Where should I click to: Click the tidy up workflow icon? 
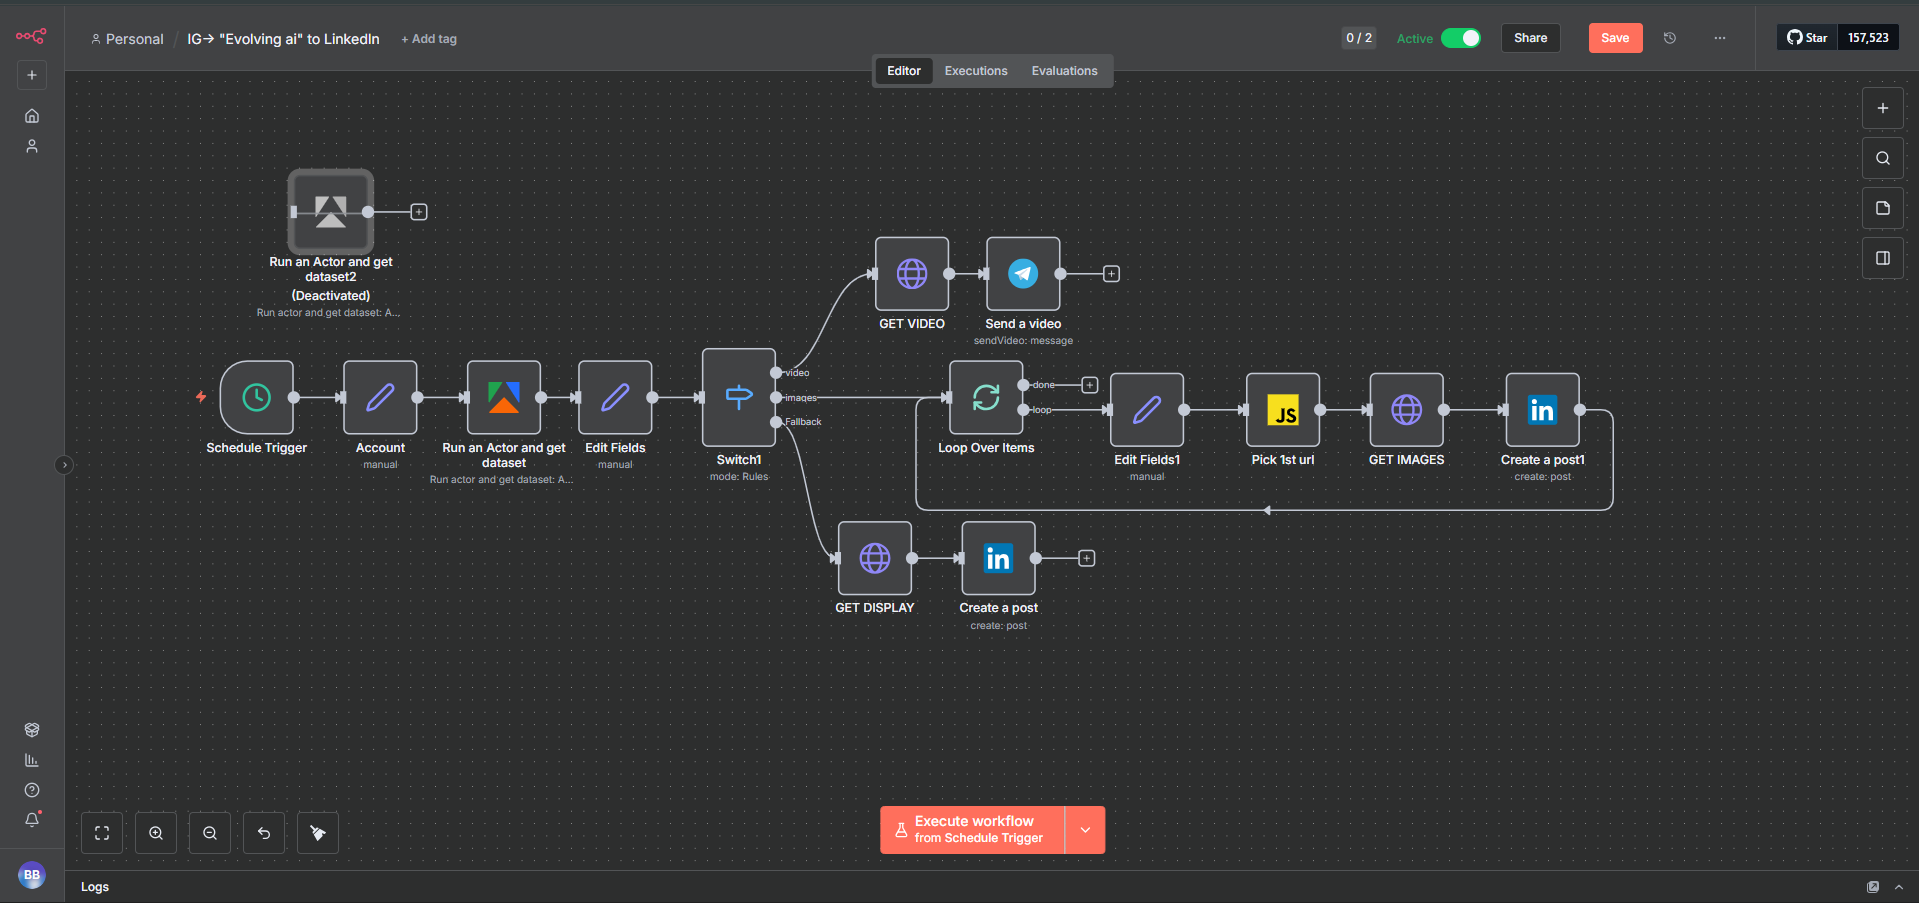coord(317,832)
